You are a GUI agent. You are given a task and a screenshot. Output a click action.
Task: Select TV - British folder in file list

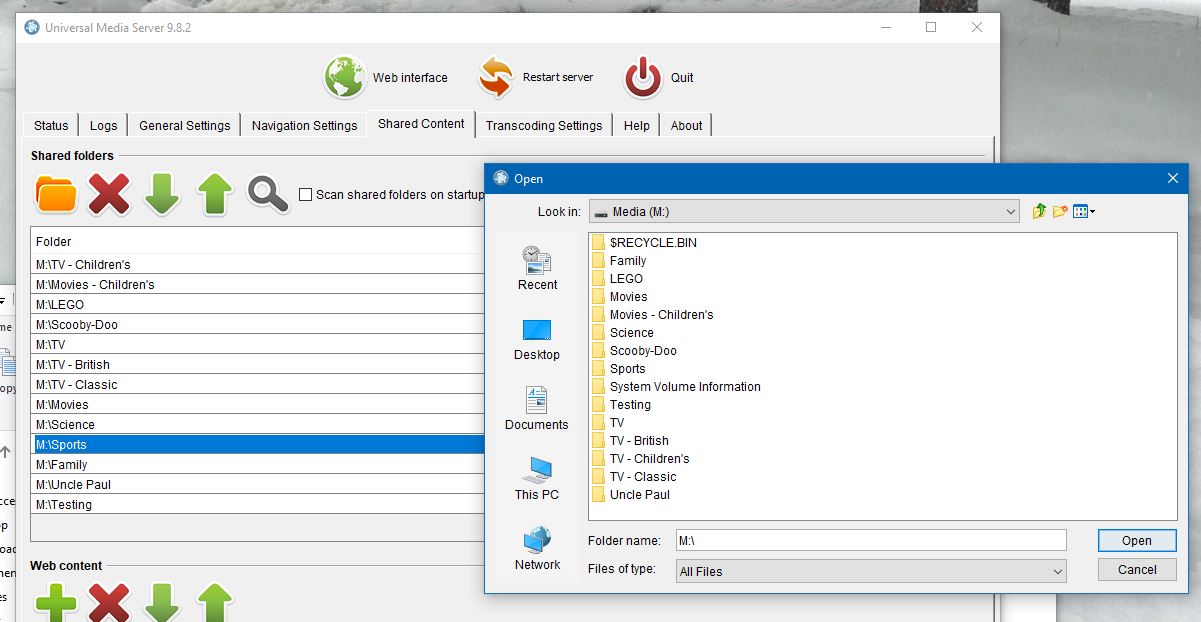pyautogui.click(x=631, y=441)
